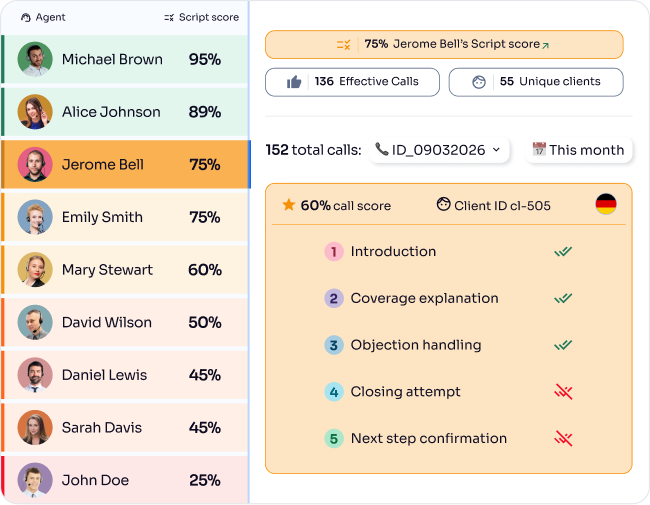Toggle the Introduction double-check mark

click(563, 251)
